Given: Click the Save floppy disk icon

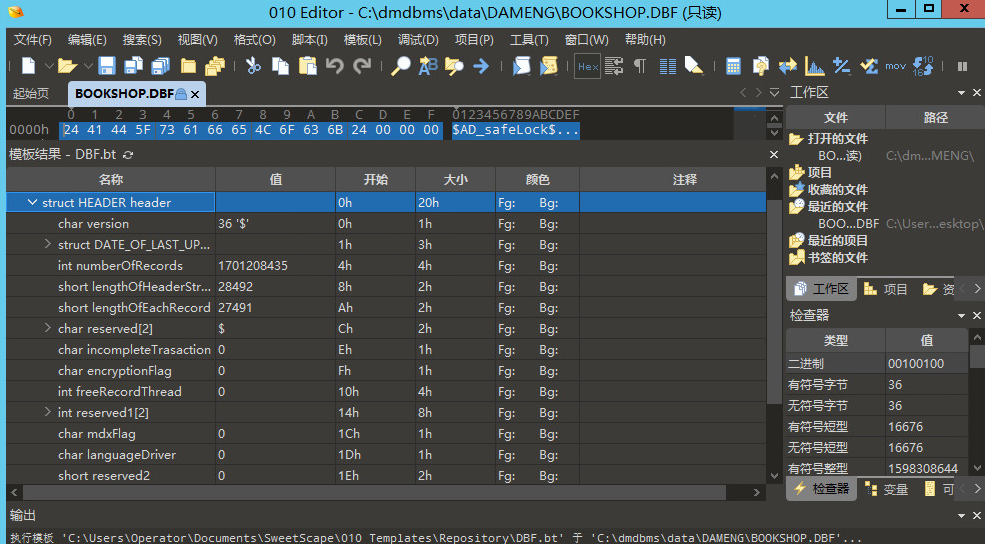Looking at the screenshot, I should pos(107,65).
